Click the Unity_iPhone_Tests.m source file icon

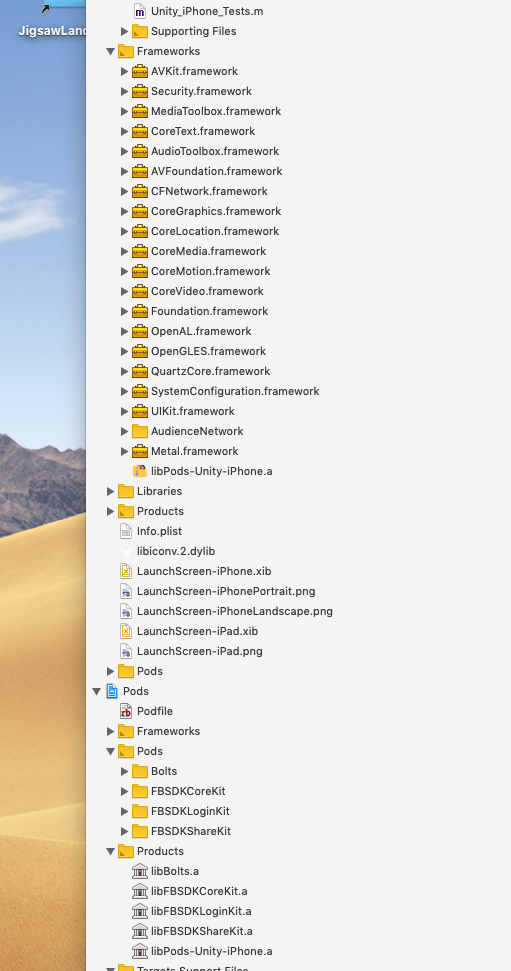(140, 11)
